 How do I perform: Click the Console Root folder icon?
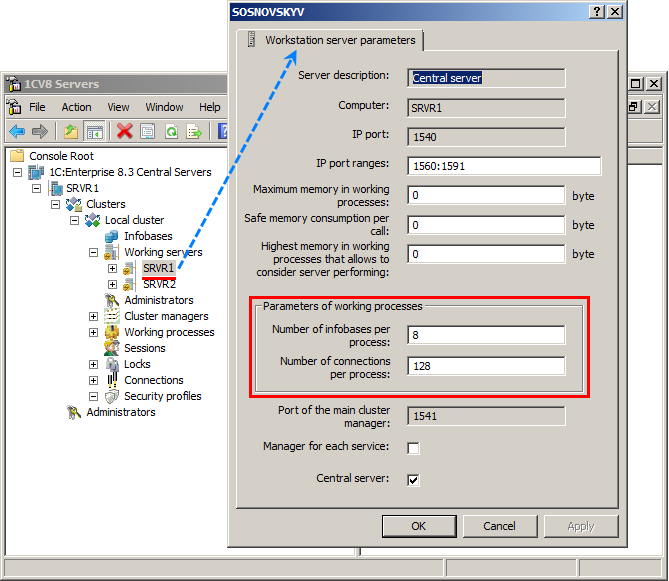(17, 156)
